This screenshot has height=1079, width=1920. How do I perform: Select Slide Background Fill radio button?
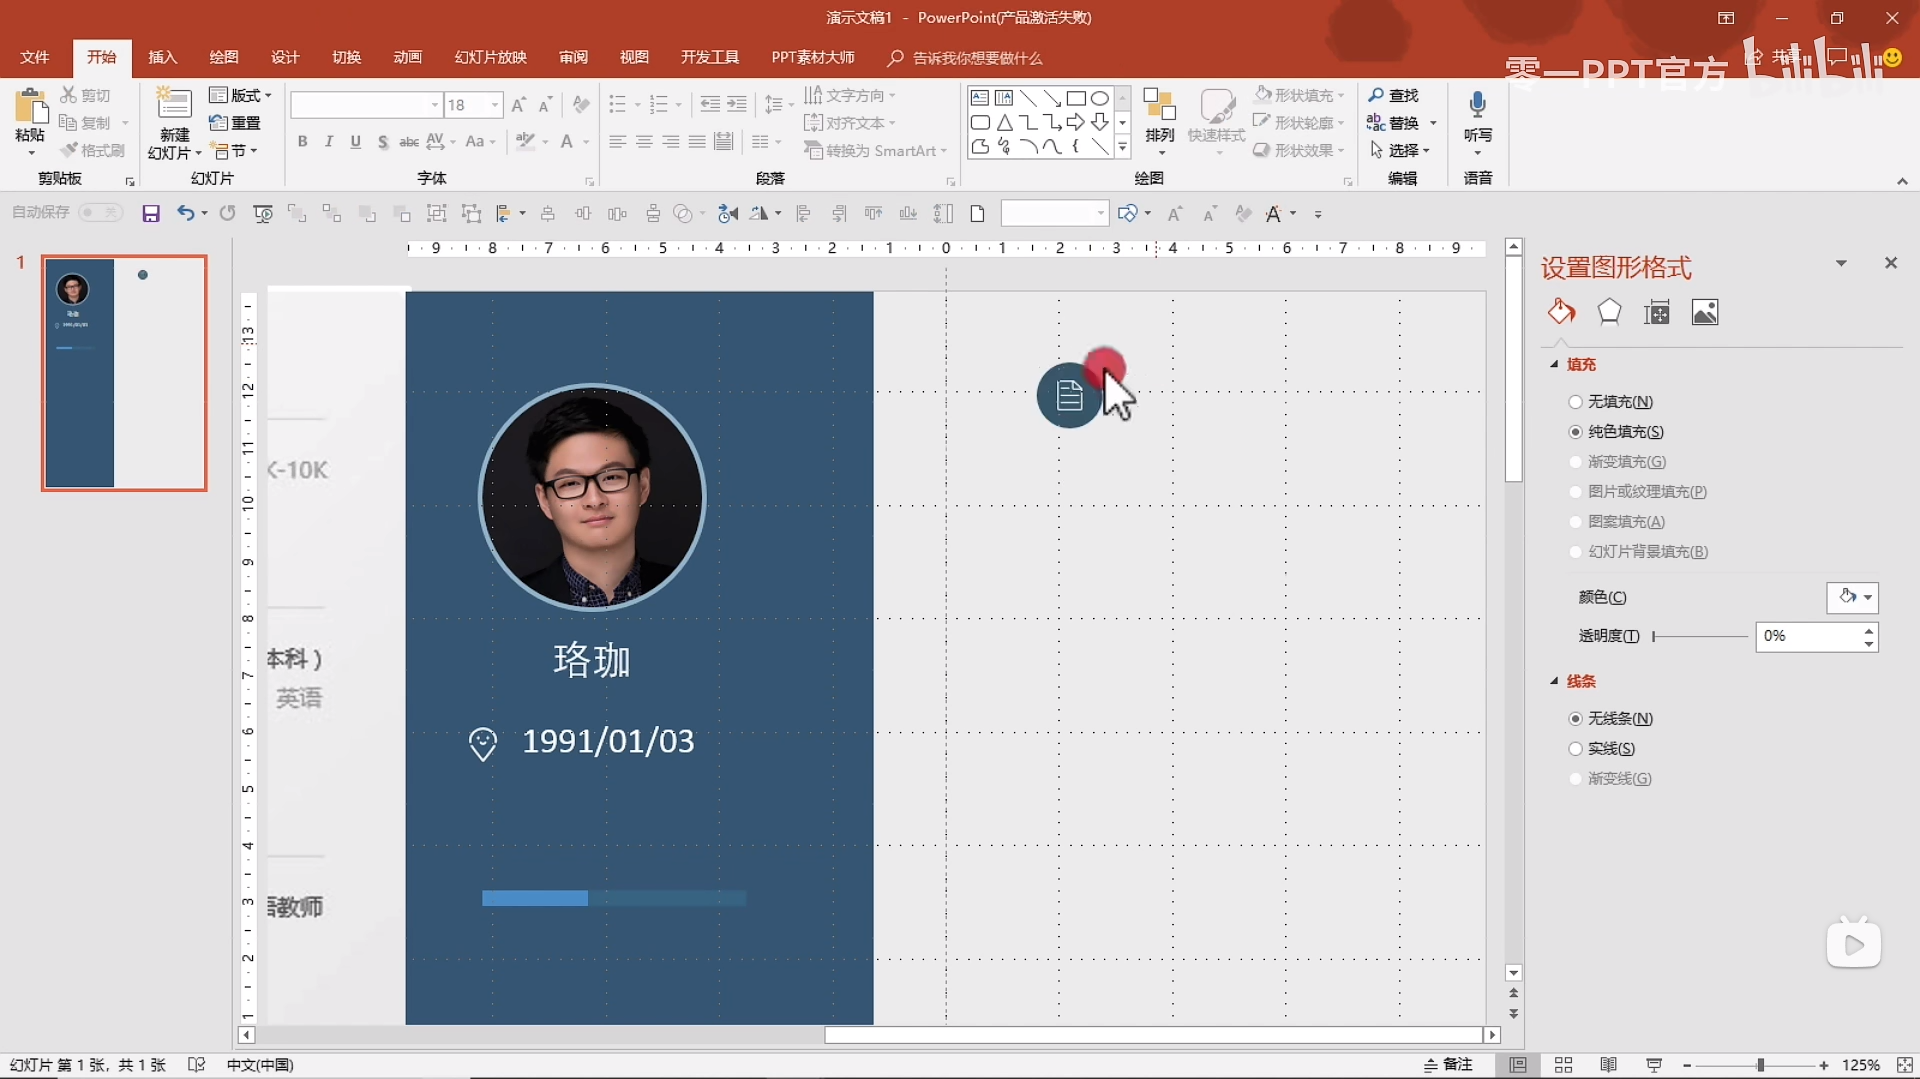(x=1576, y=552)
